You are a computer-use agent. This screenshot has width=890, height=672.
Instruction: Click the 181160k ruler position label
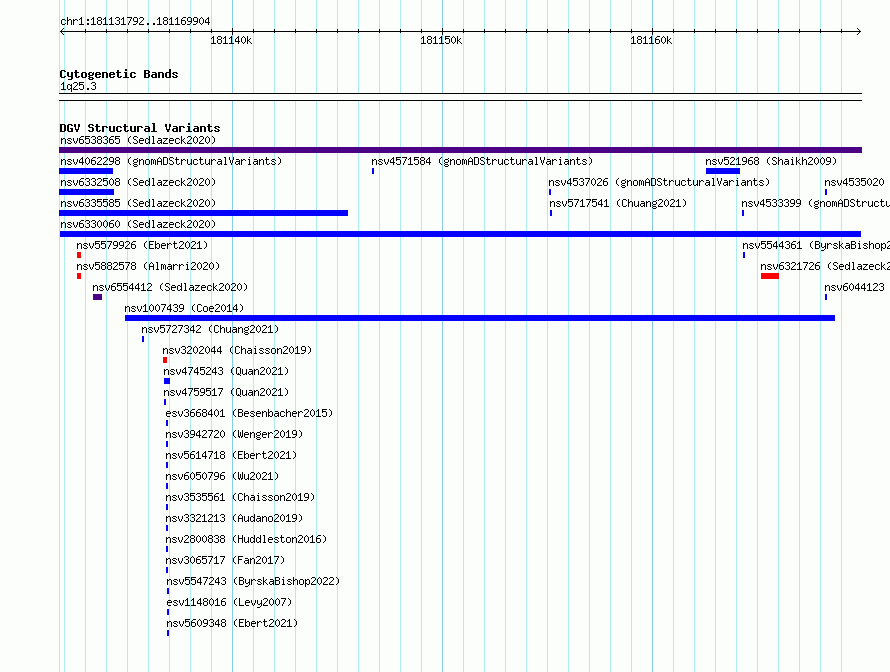[651, 40]
